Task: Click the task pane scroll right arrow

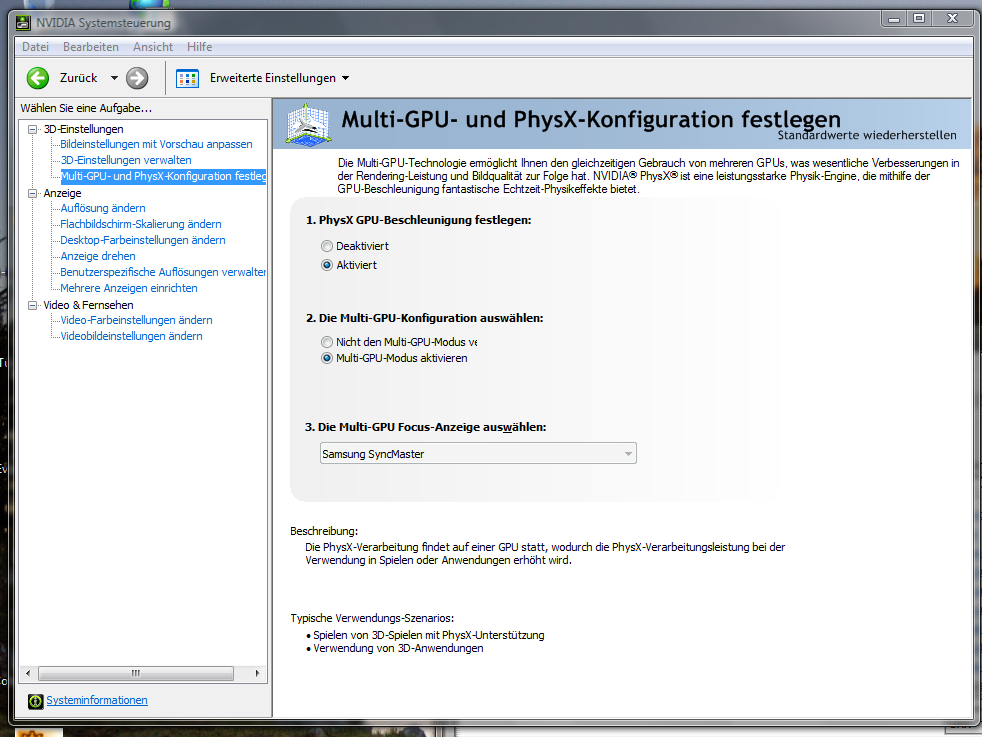Action: tap(257, 674)
